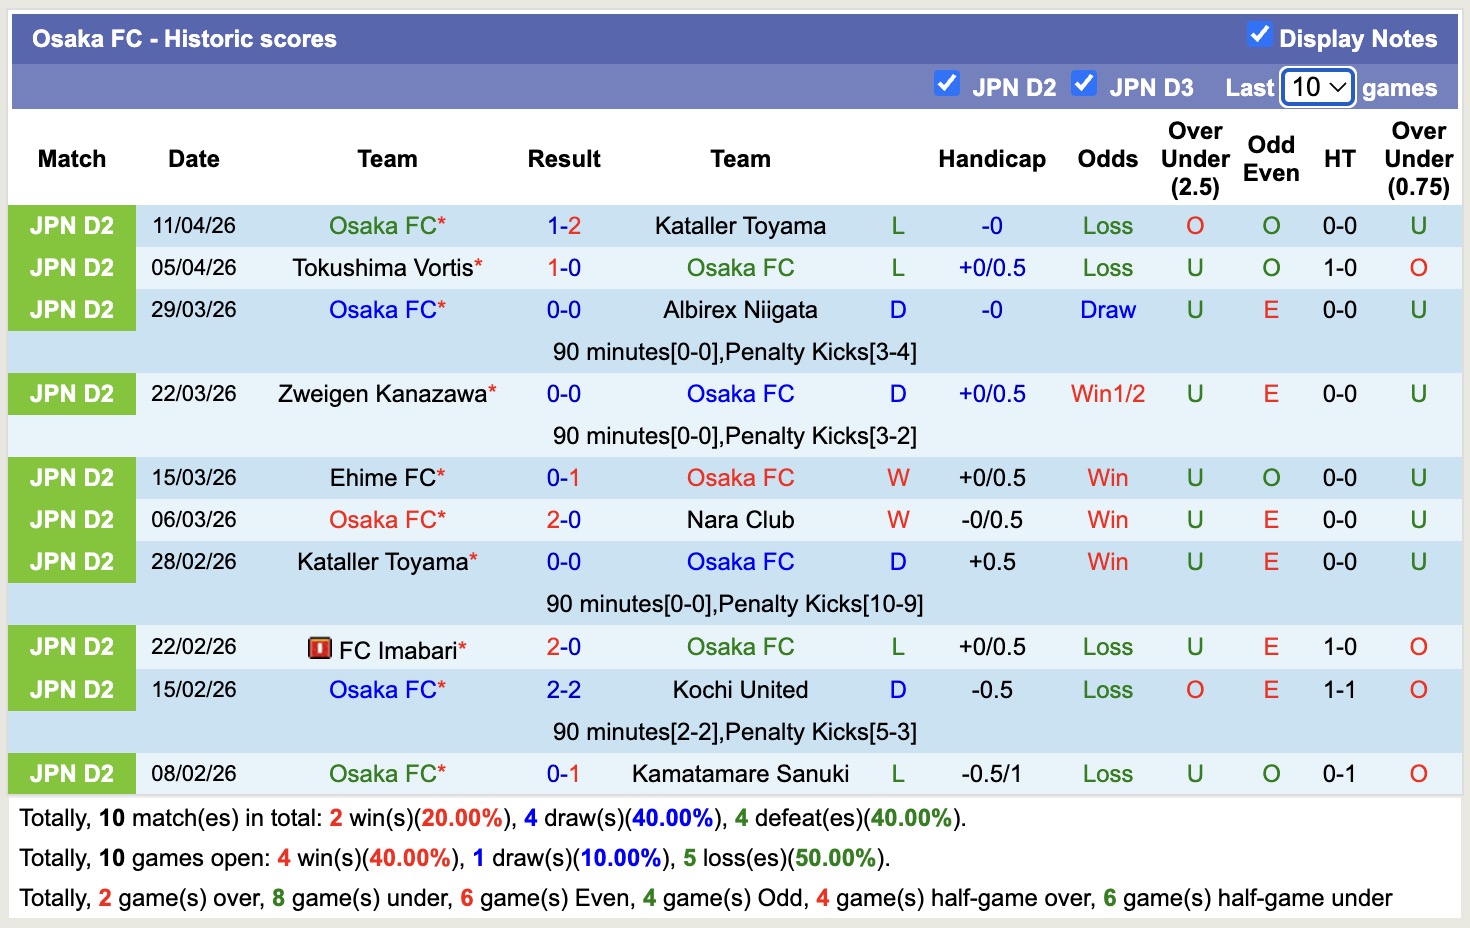
Task: Open the Last games count dropdown
Action: pos(1317,87)
